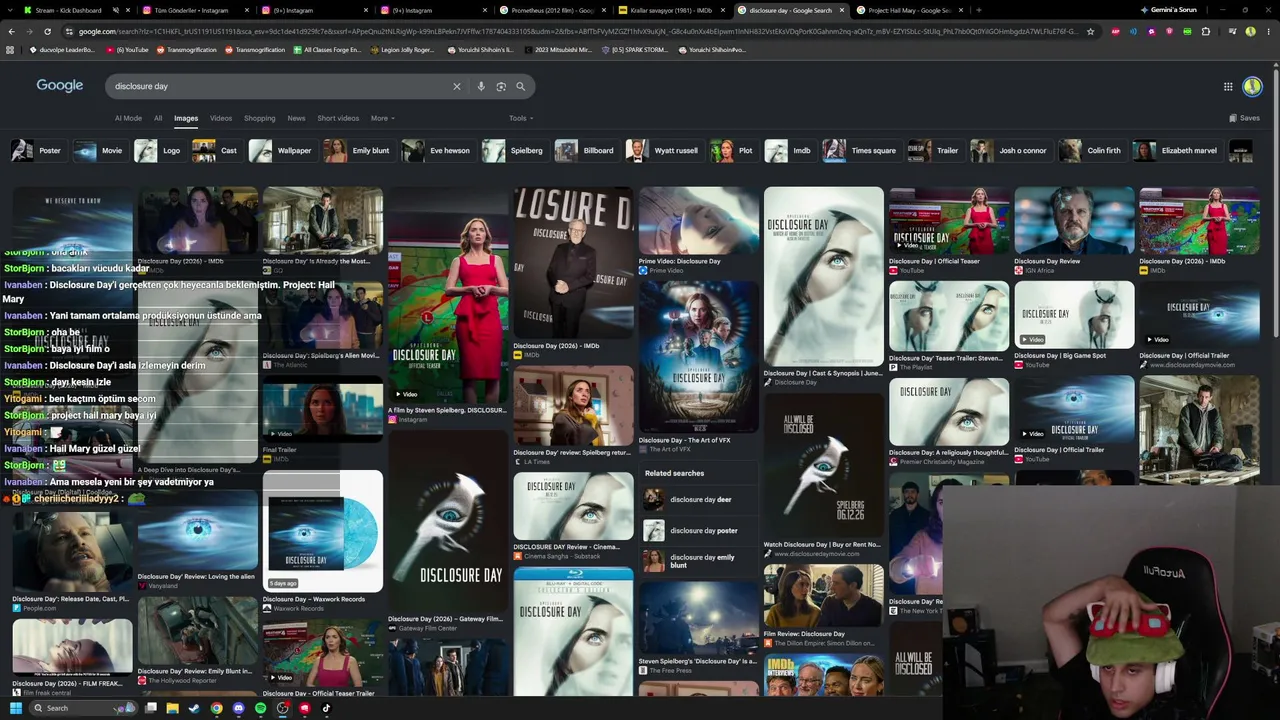Open Task View on the taskbar
Image resolution: width=1280 pixels, height=720 pixels.
(x=151, y=708)
